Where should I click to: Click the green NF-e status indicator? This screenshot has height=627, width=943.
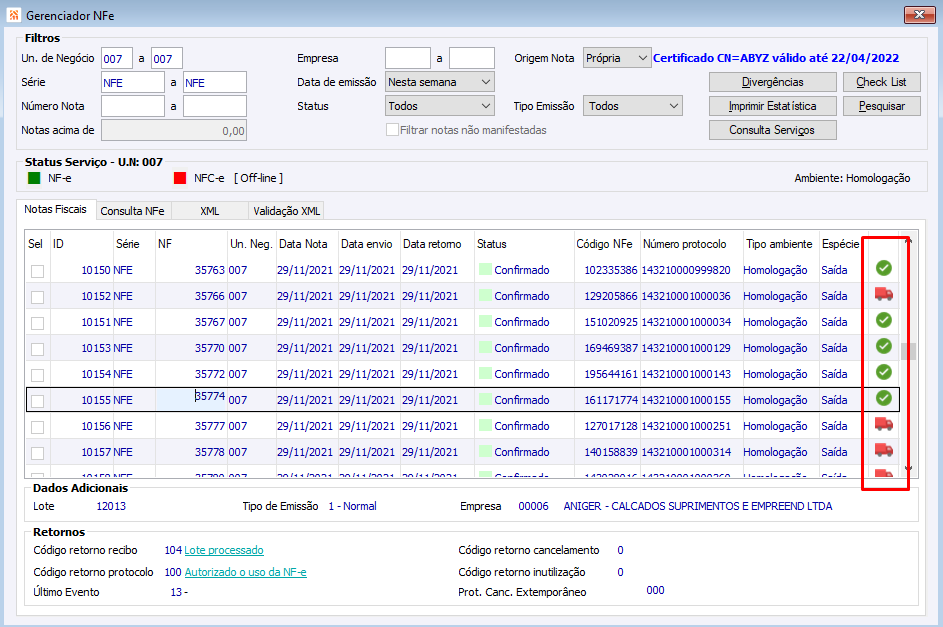point(34,178)
